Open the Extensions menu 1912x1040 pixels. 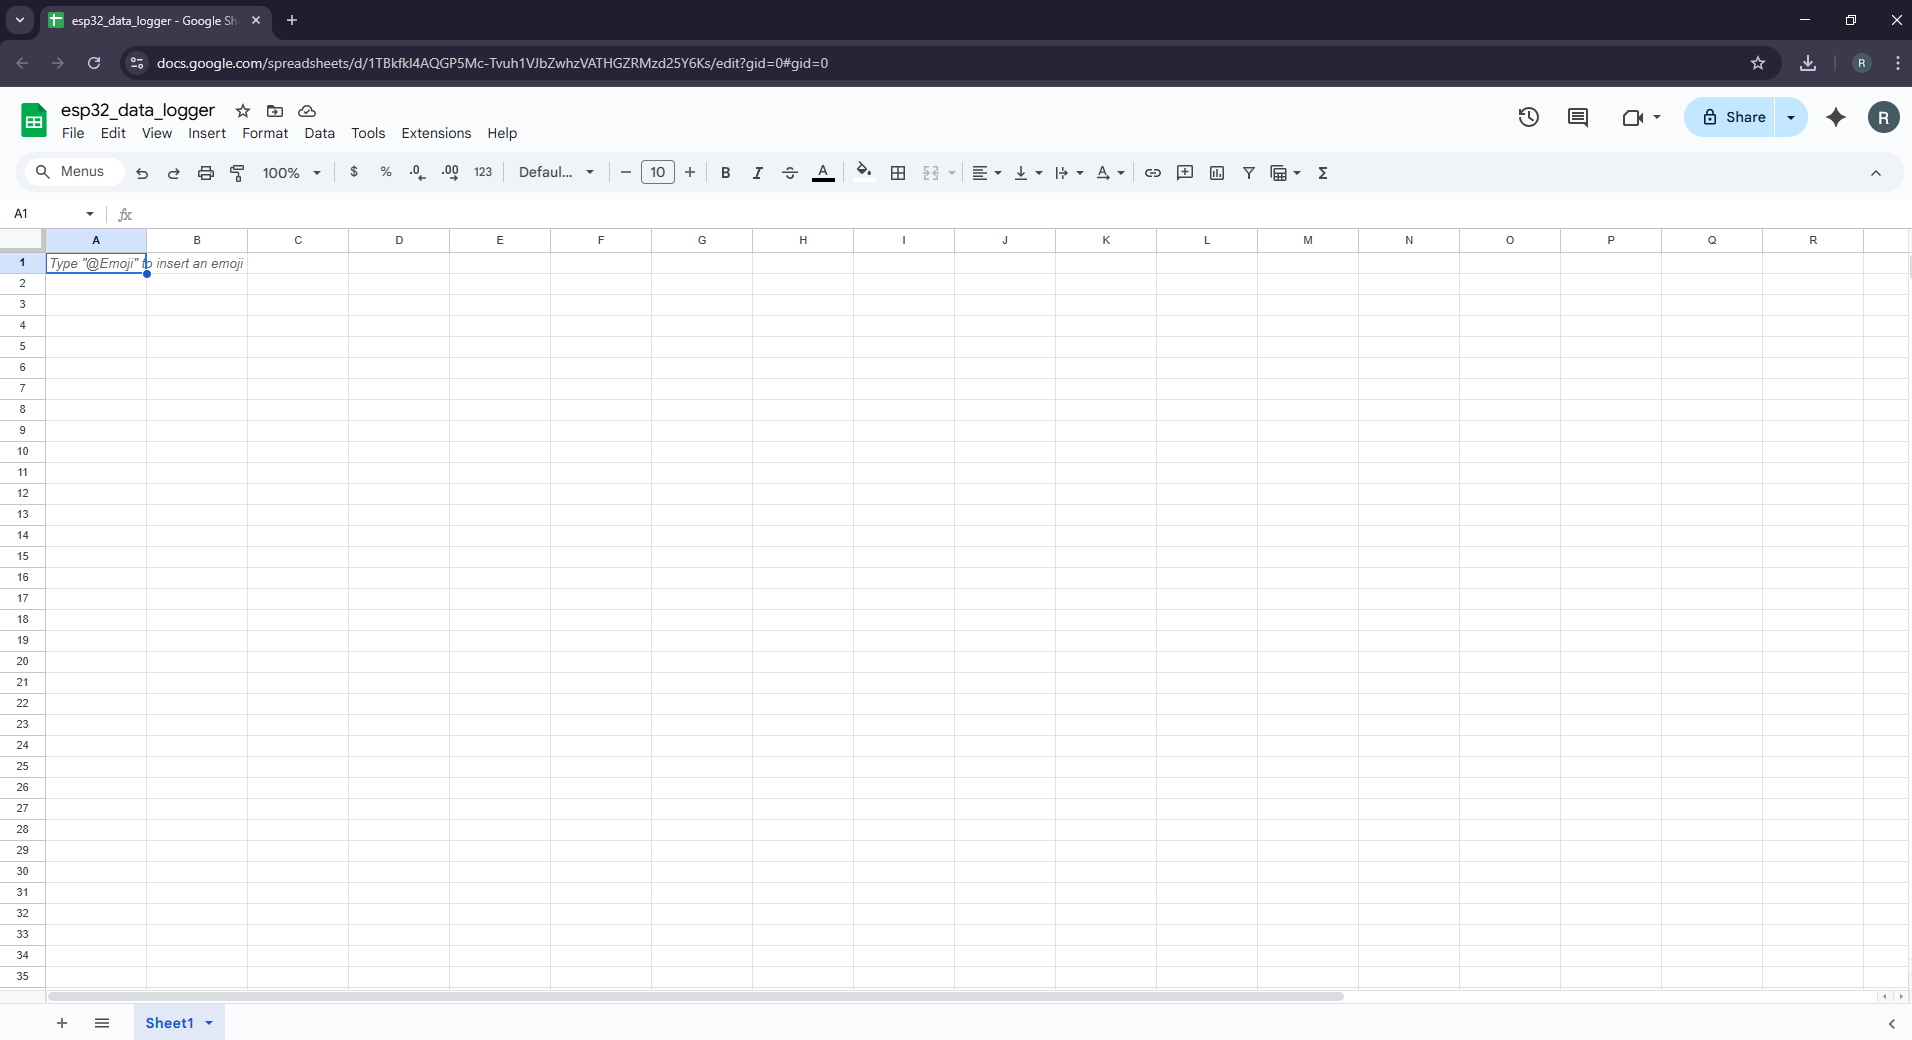click(x=436, y=133)
